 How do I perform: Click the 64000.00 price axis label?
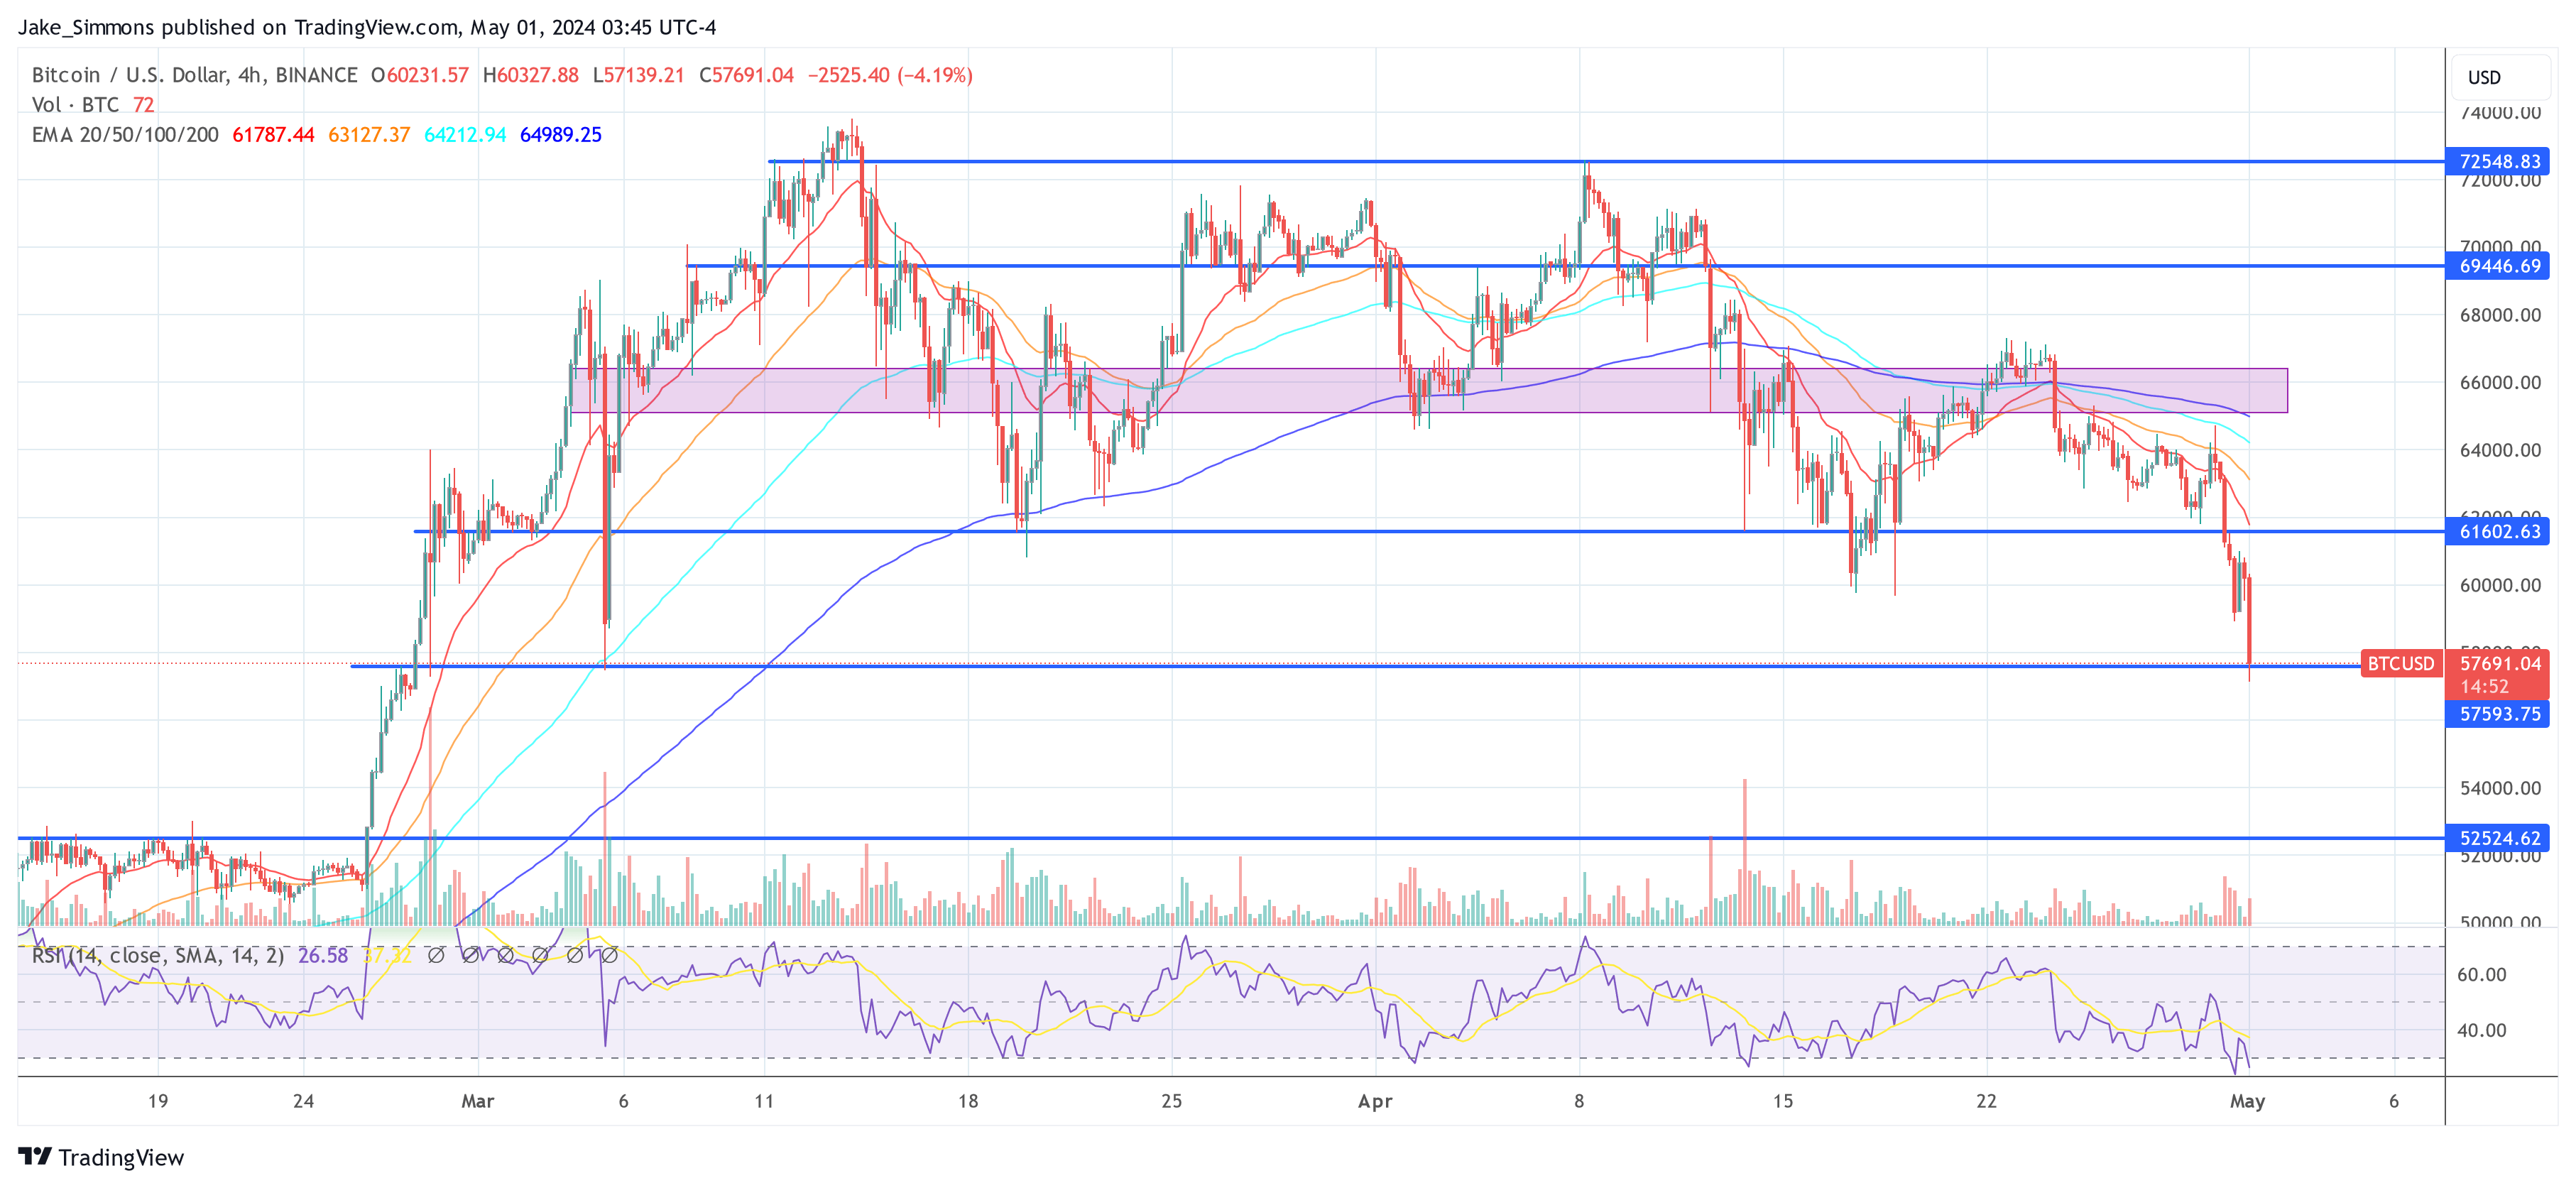click(x=2500, y=450)
